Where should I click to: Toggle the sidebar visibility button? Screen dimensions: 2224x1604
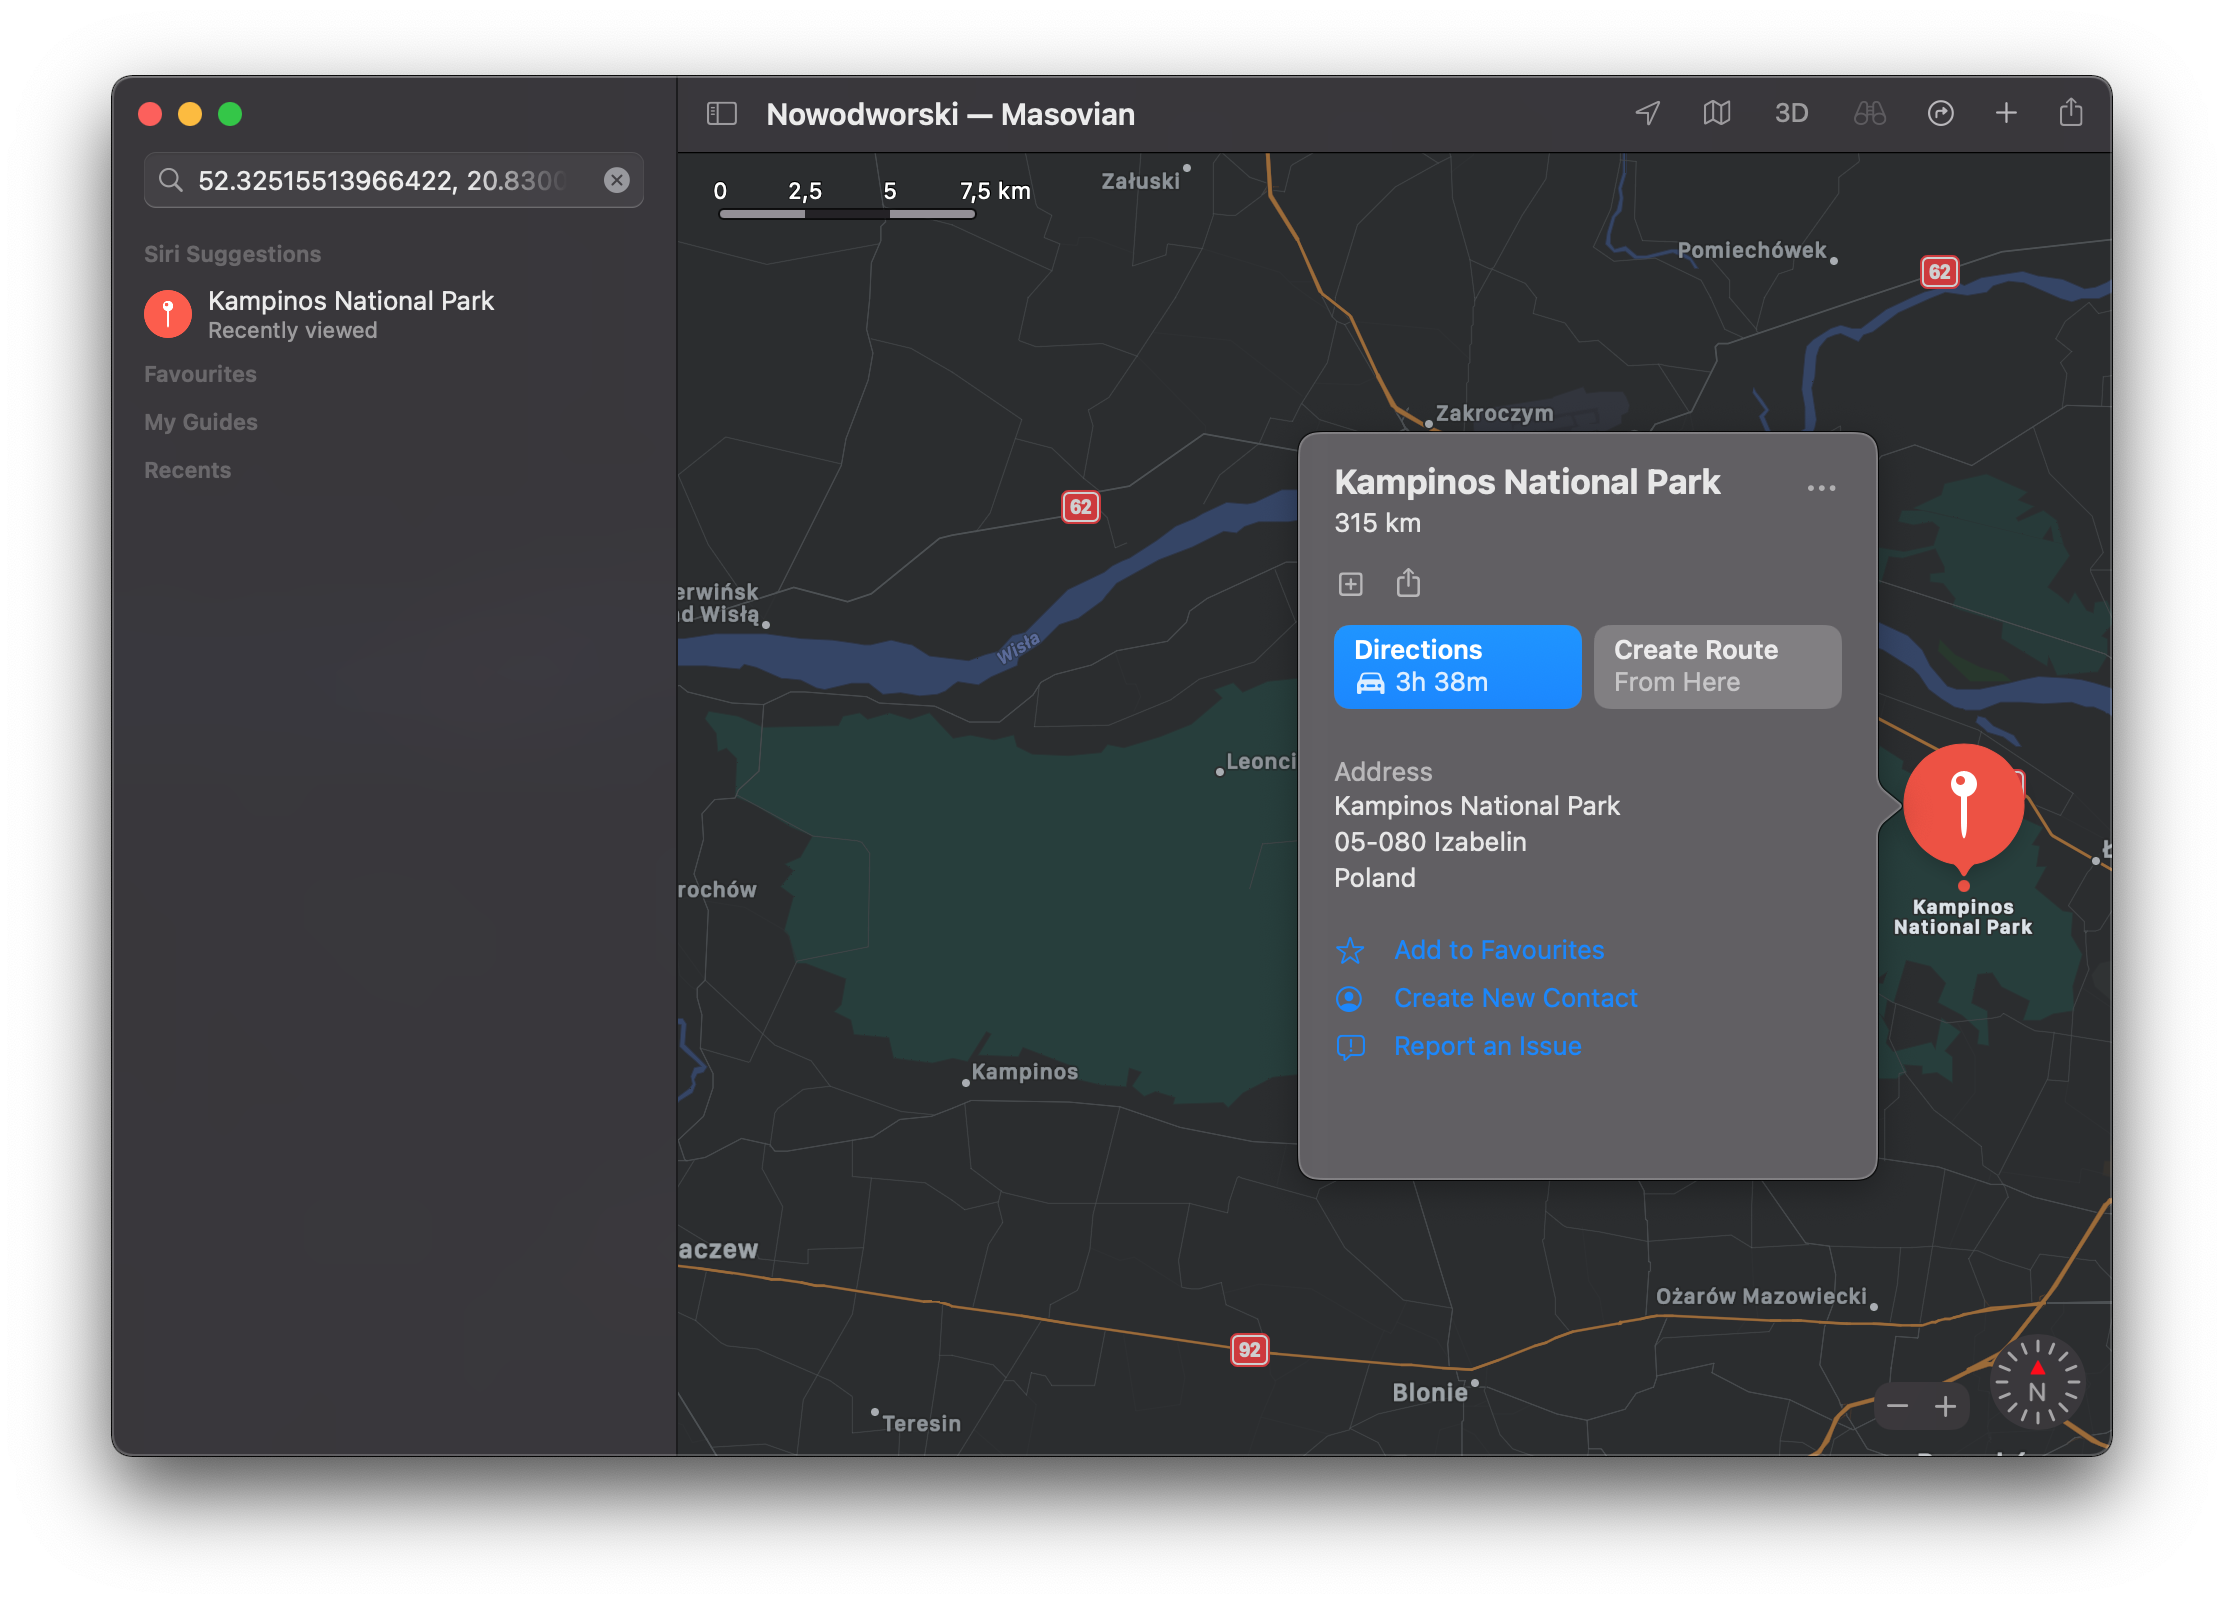[721, 114]
